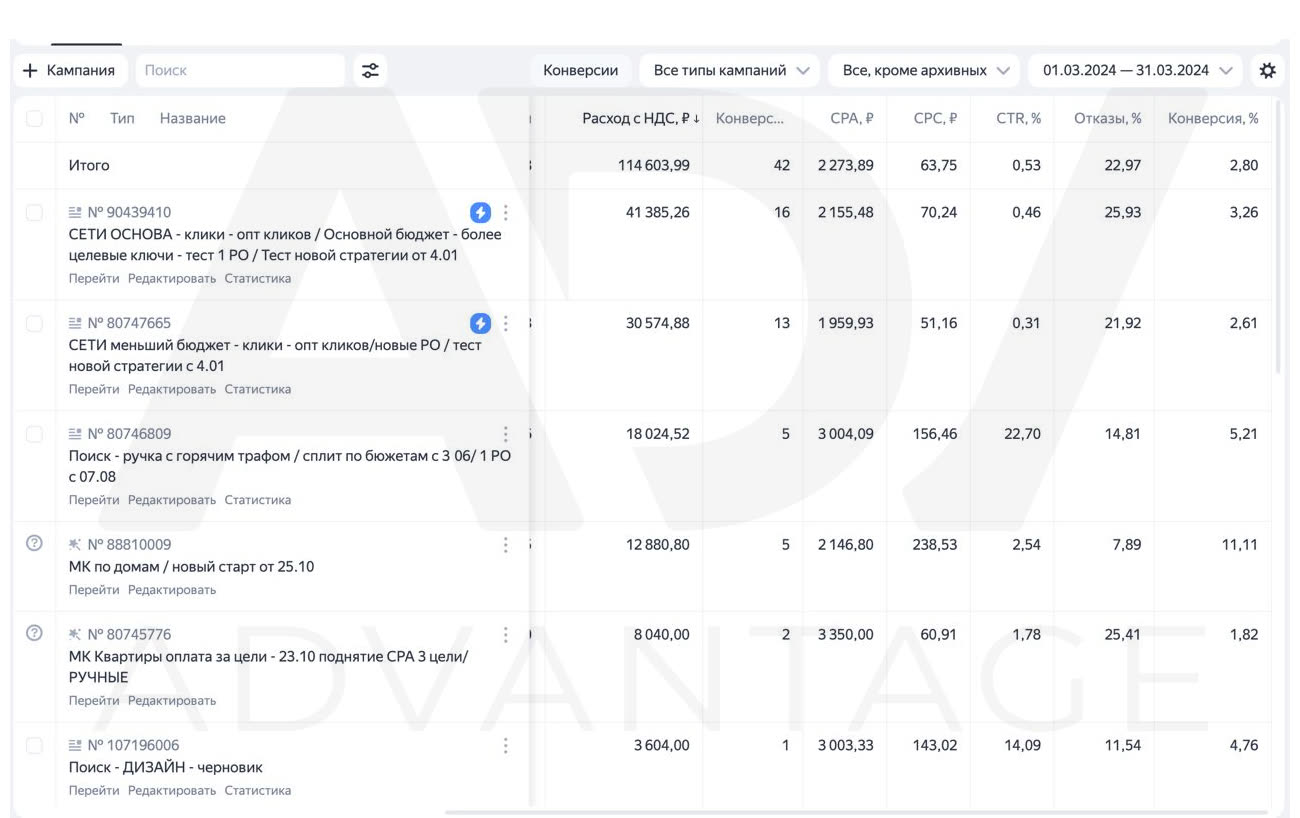The width and height of the screenshot is (1300, 818).
Task: Open the three-dot menu for campaign 80746809
Action: pos(506,434)
